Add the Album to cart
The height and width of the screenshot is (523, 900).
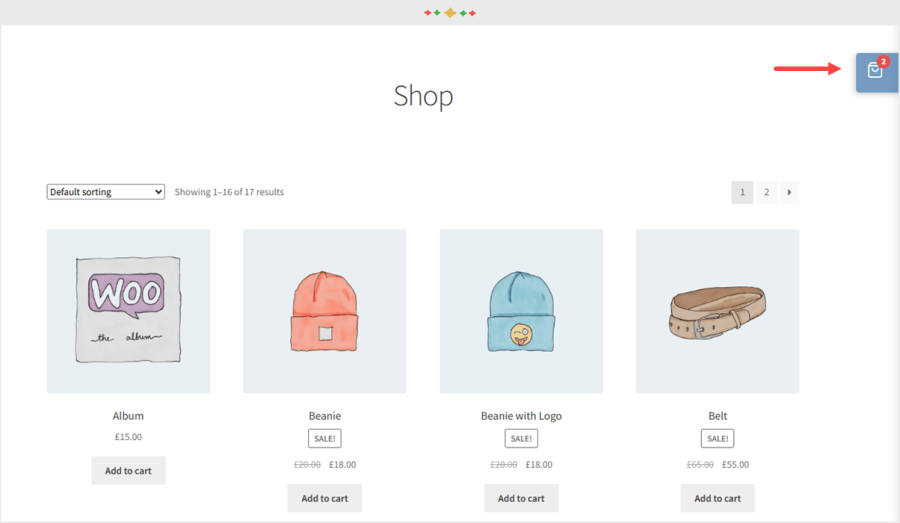coord(128,471)
